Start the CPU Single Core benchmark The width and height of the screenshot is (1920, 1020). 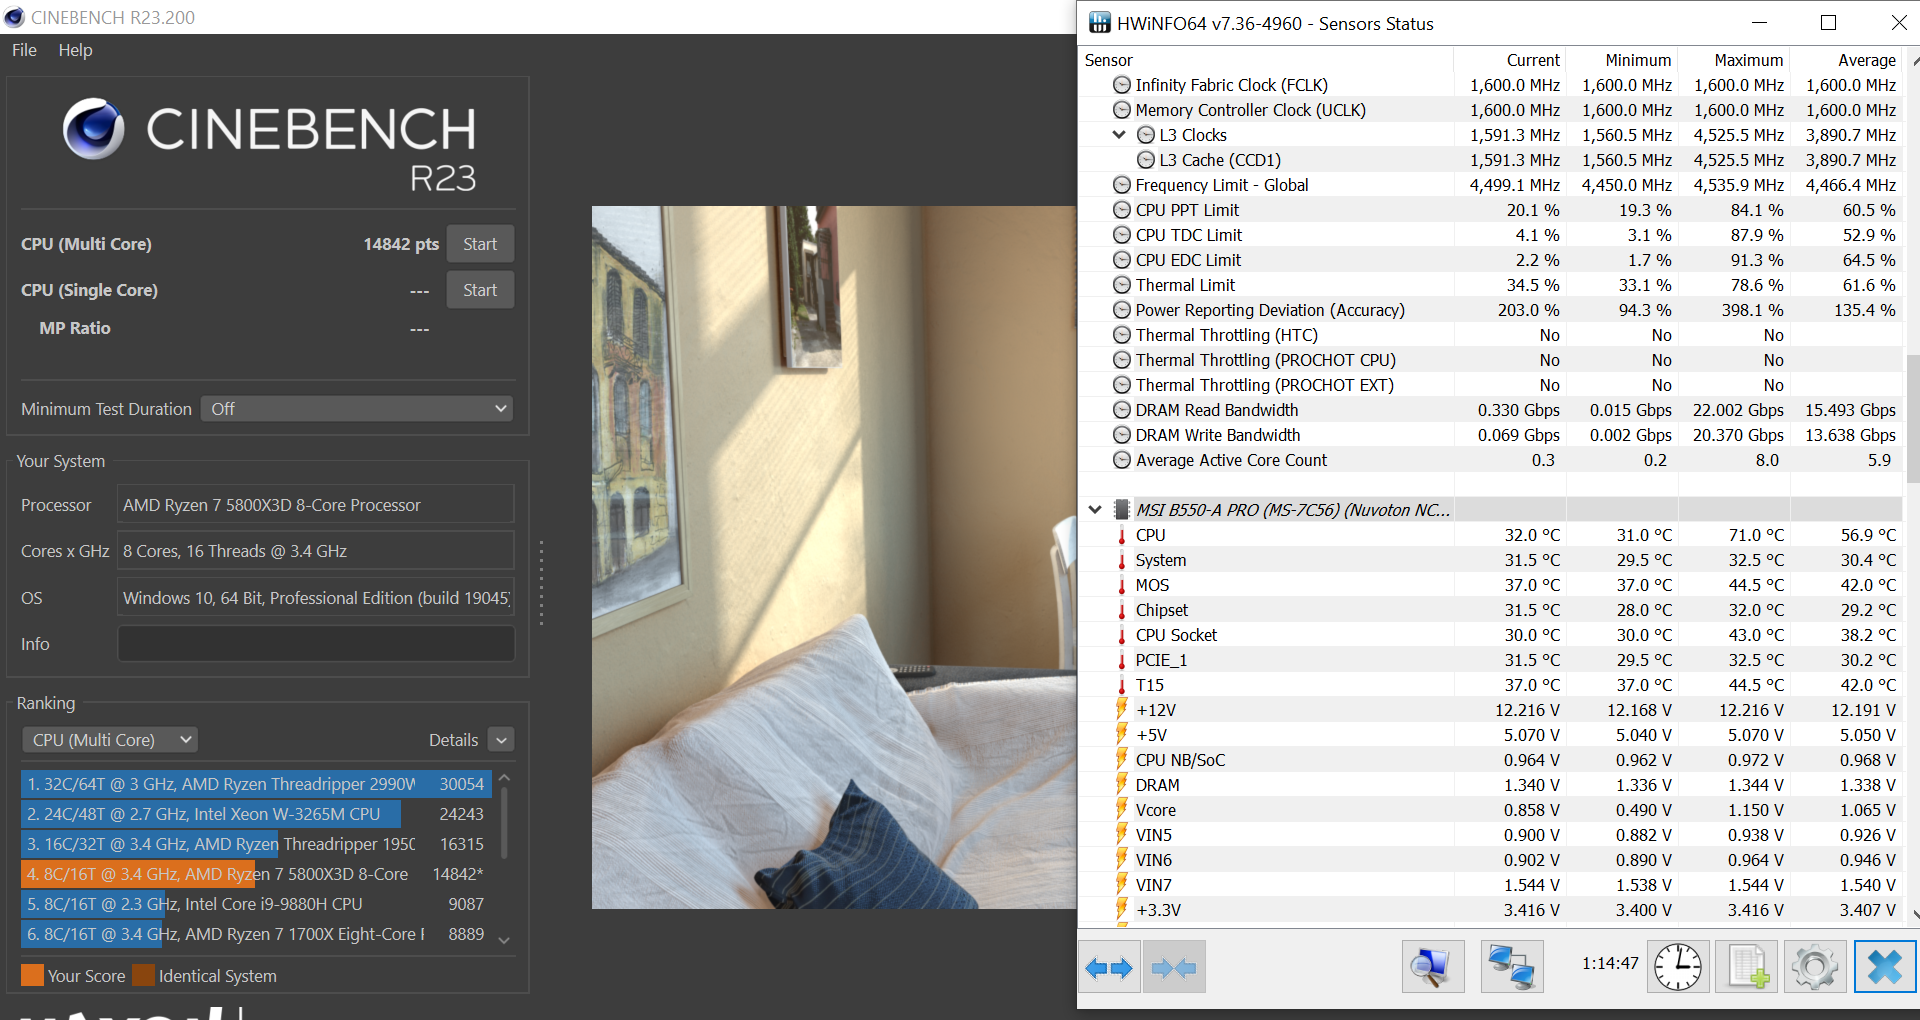point(480,290)
